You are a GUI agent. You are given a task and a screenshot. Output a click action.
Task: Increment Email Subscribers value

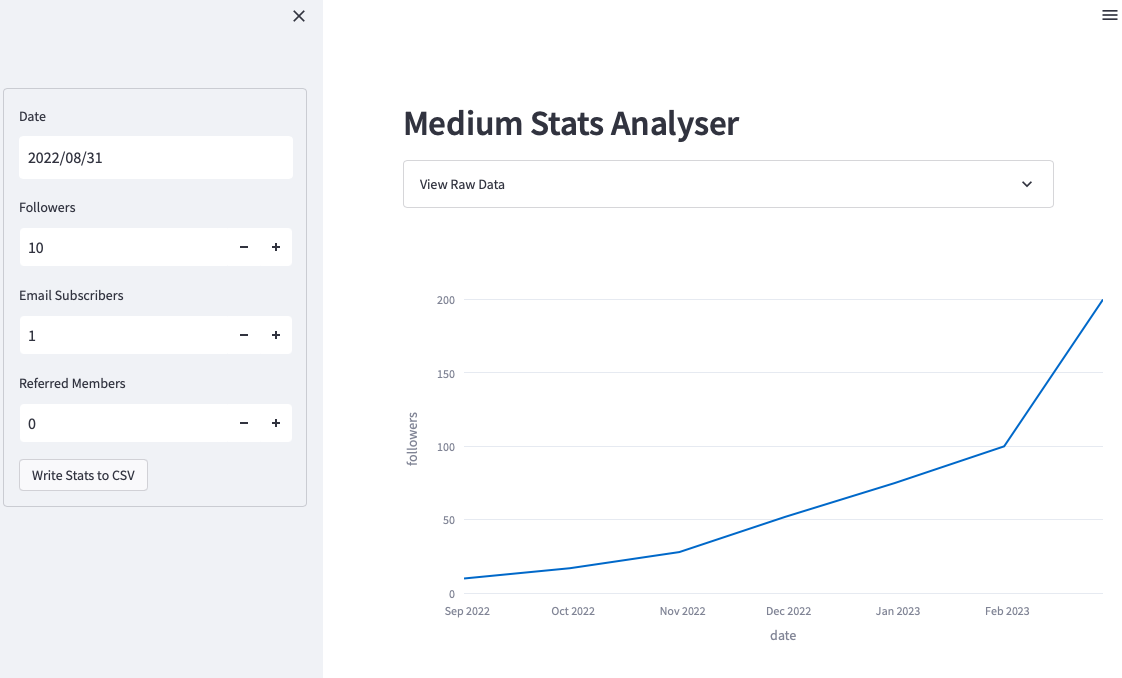(276, 335)
